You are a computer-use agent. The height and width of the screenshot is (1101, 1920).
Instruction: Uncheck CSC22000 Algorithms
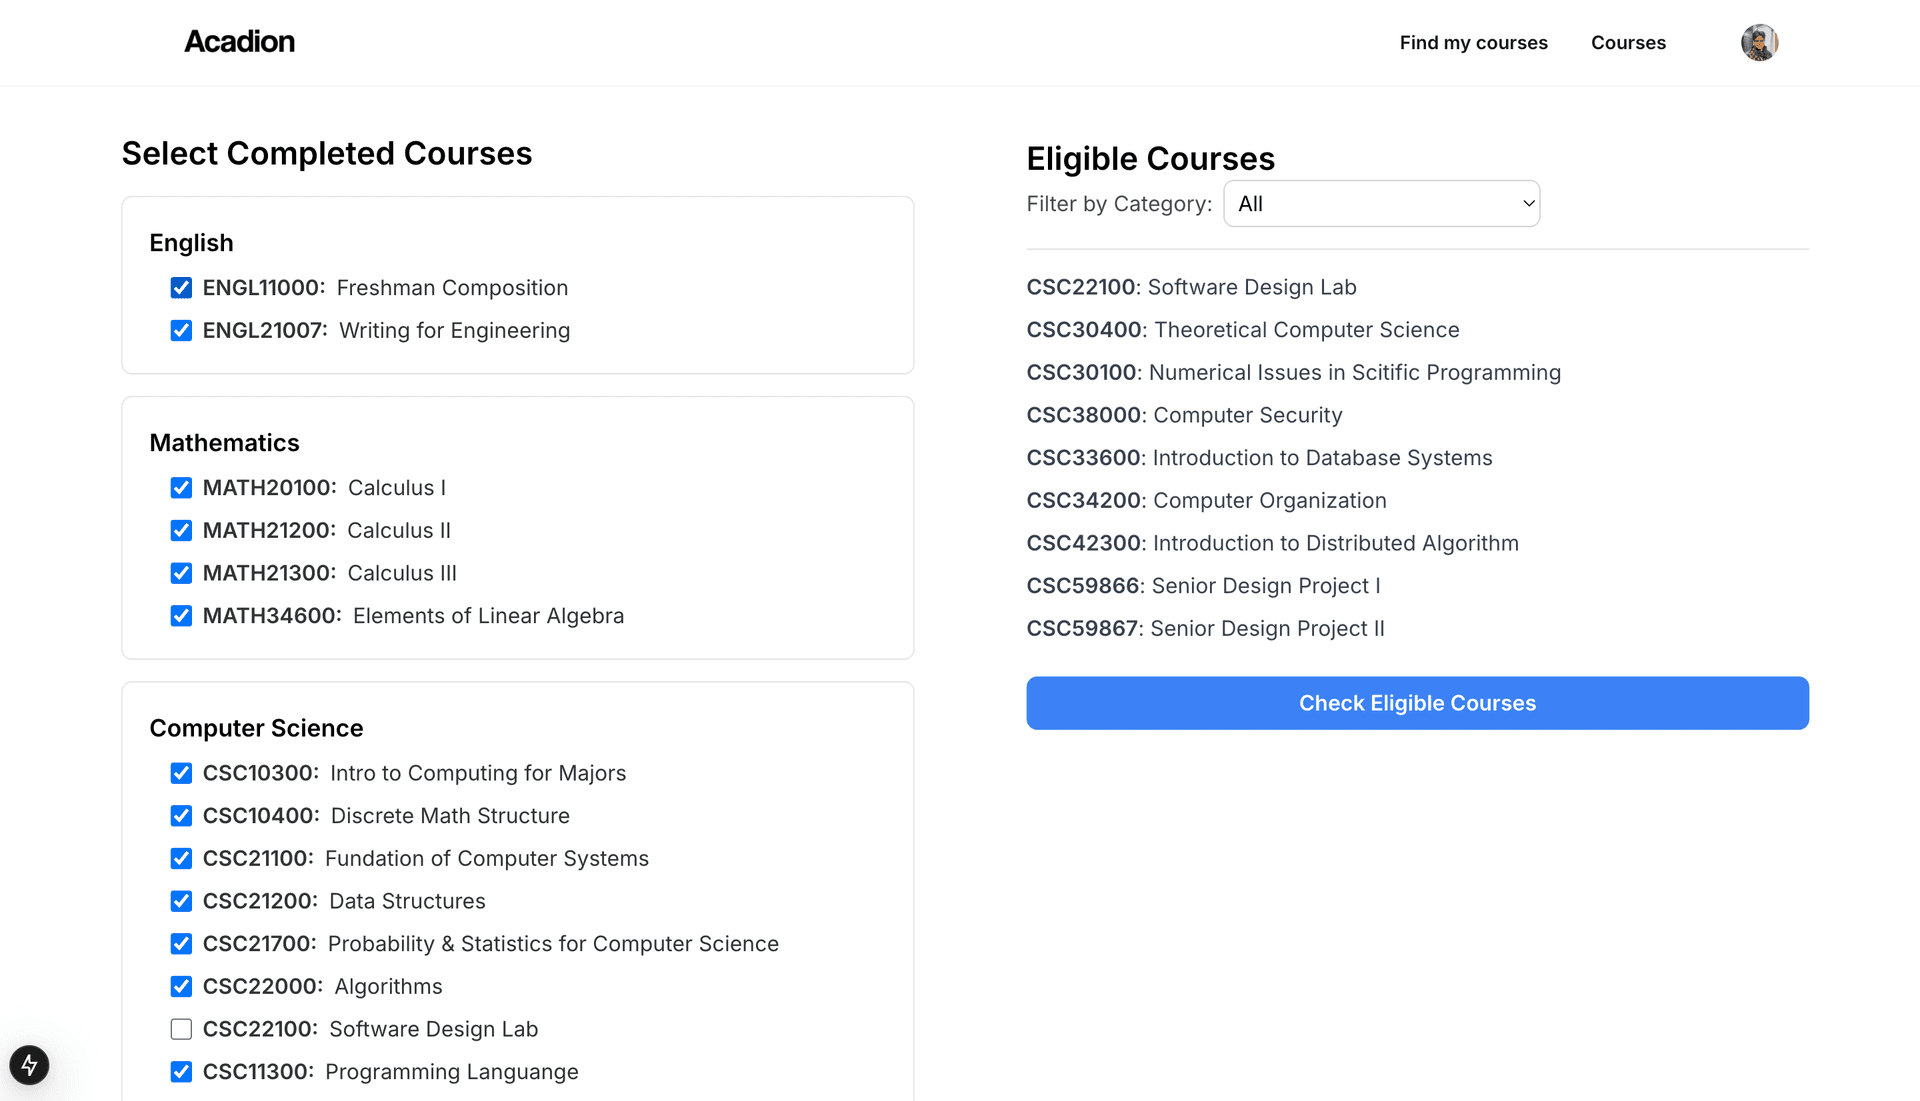(181, 987)
